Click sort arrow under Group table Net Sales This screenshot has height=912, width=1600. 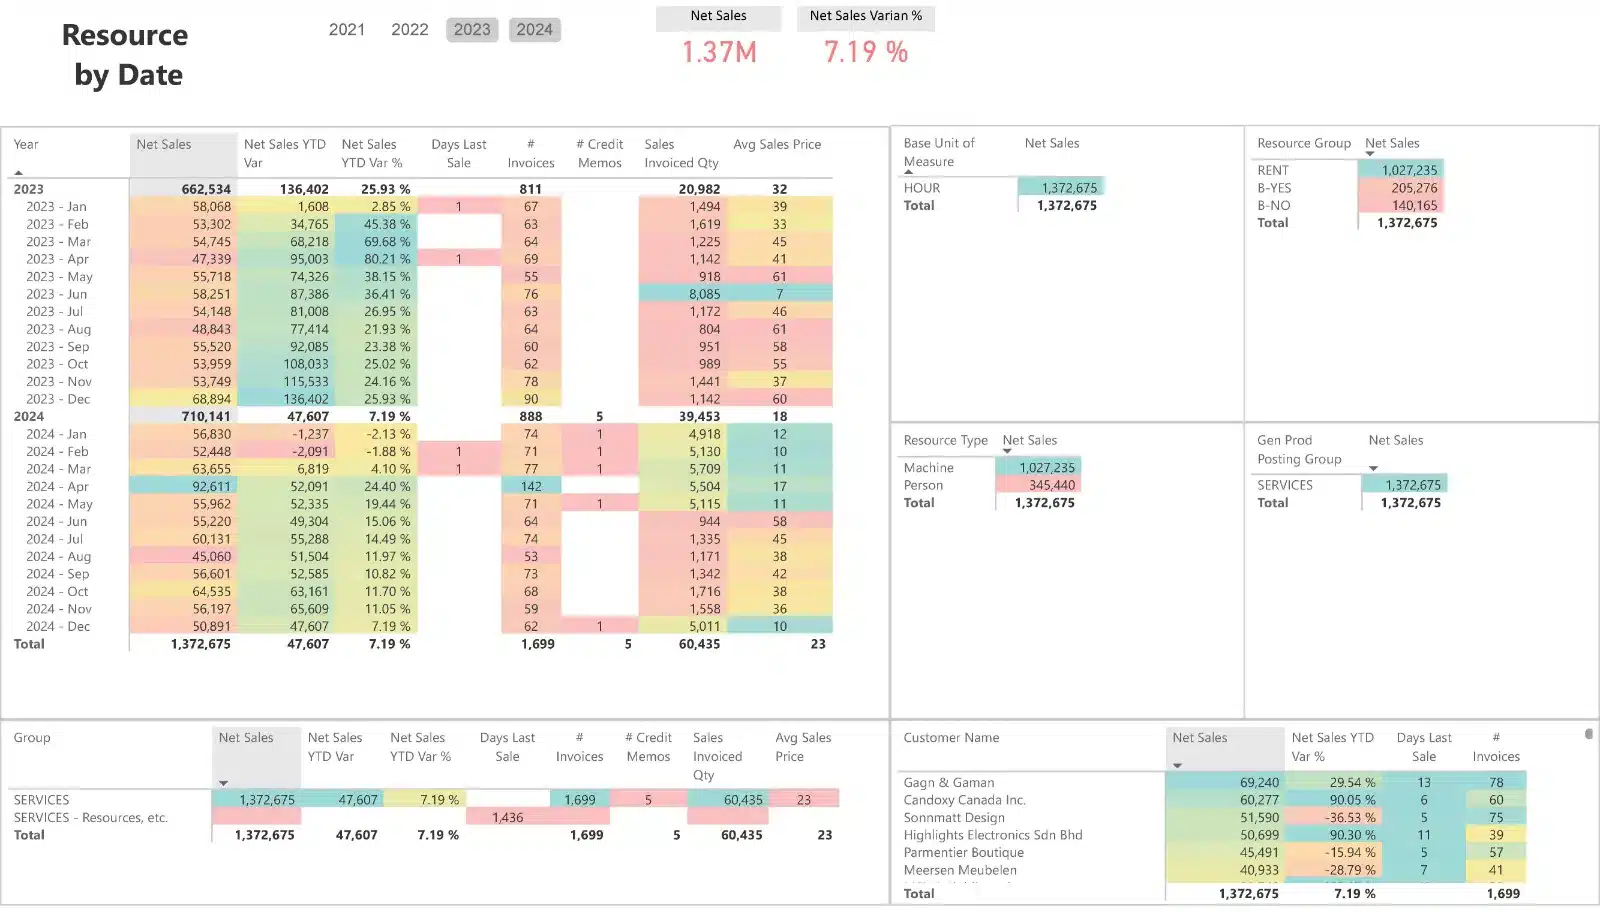223,783
